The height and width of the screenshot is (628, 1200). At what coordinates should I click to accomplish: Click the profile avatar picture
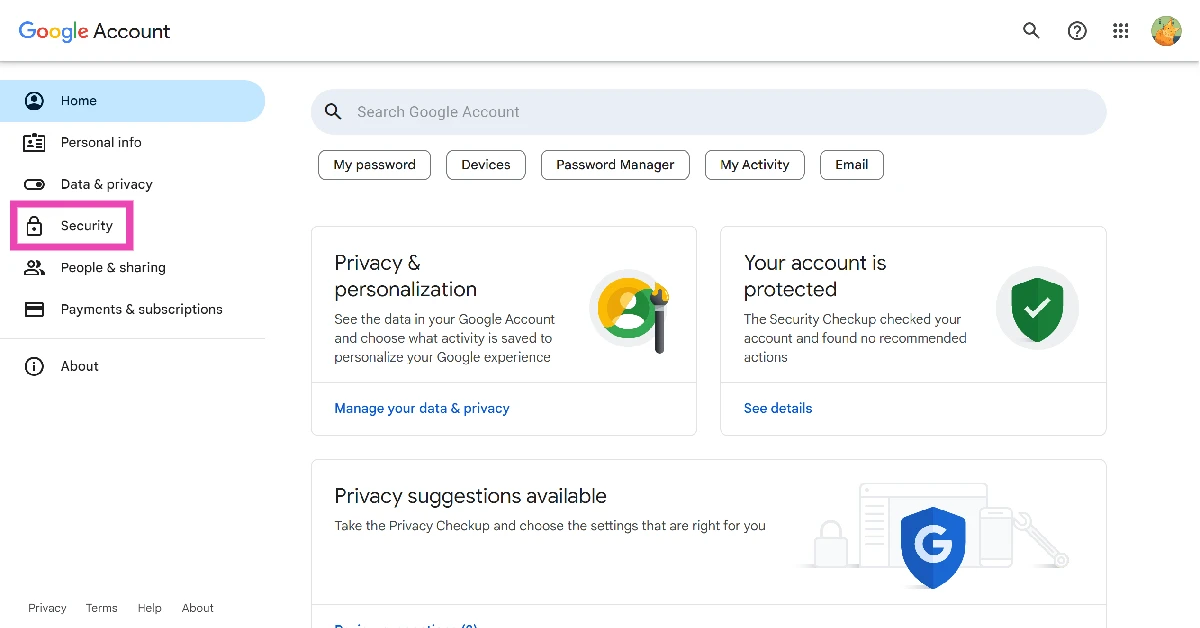(x=1166, y=31)
